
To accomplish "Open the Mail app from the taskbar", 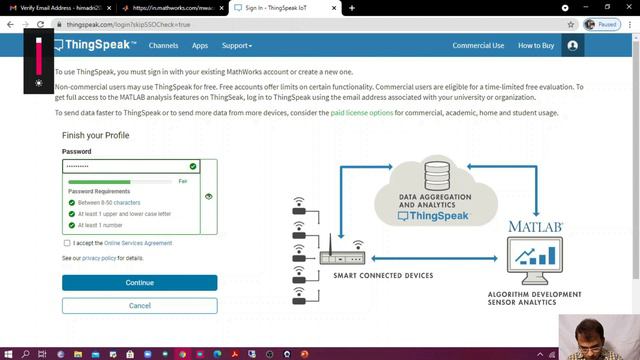I will [96, 354].
